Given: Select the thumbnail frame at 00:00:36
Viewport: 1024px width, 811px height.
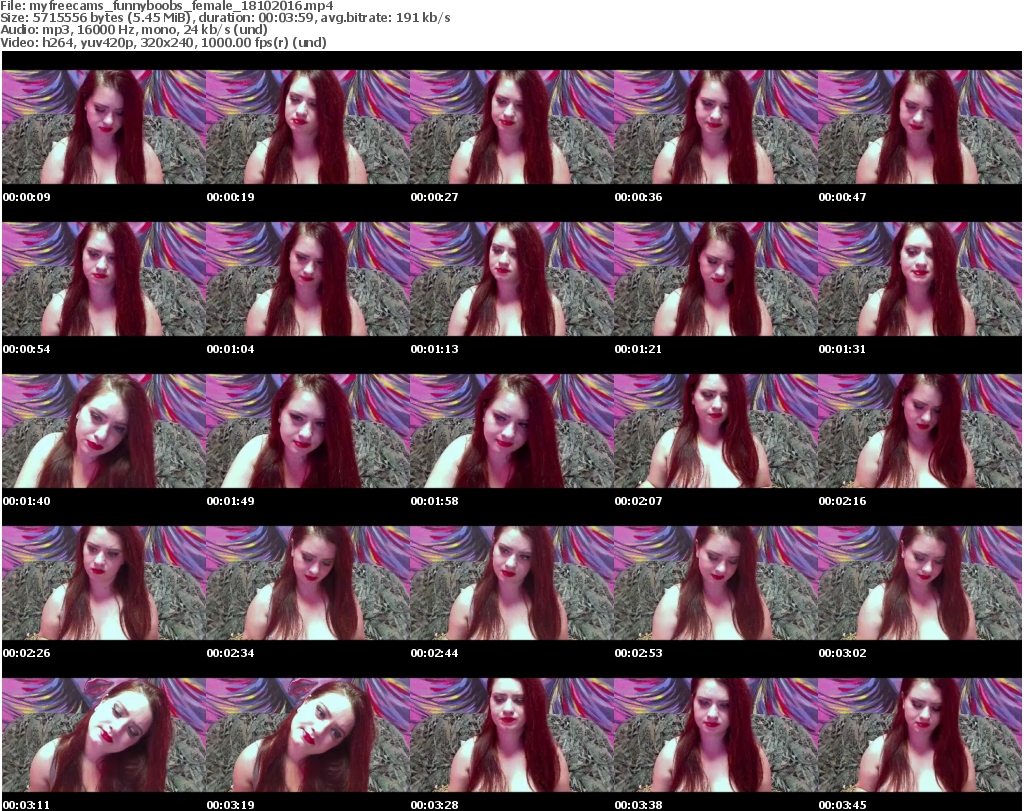Looking at the screenshot, I should [716, 127].
